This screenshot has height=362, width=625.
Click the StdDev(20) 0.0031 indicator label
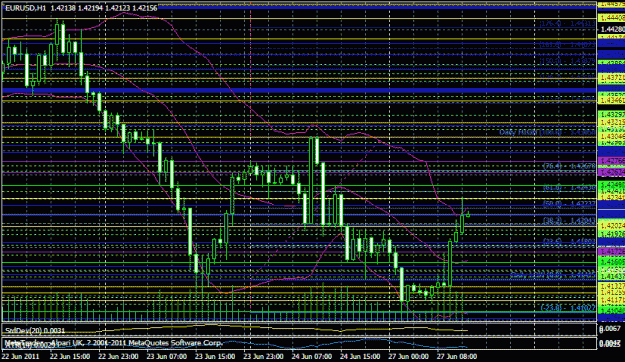(x=35, y=331)
